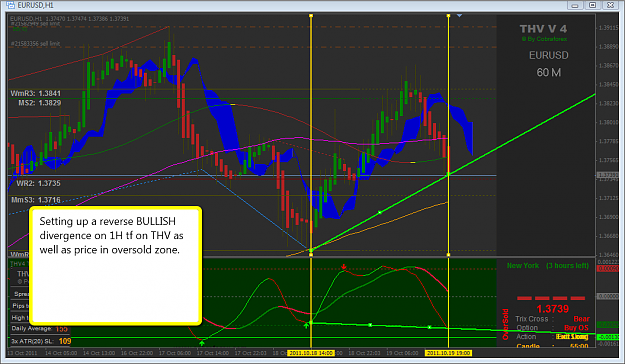Restore the EURUSD,H1 chart window

592,5
